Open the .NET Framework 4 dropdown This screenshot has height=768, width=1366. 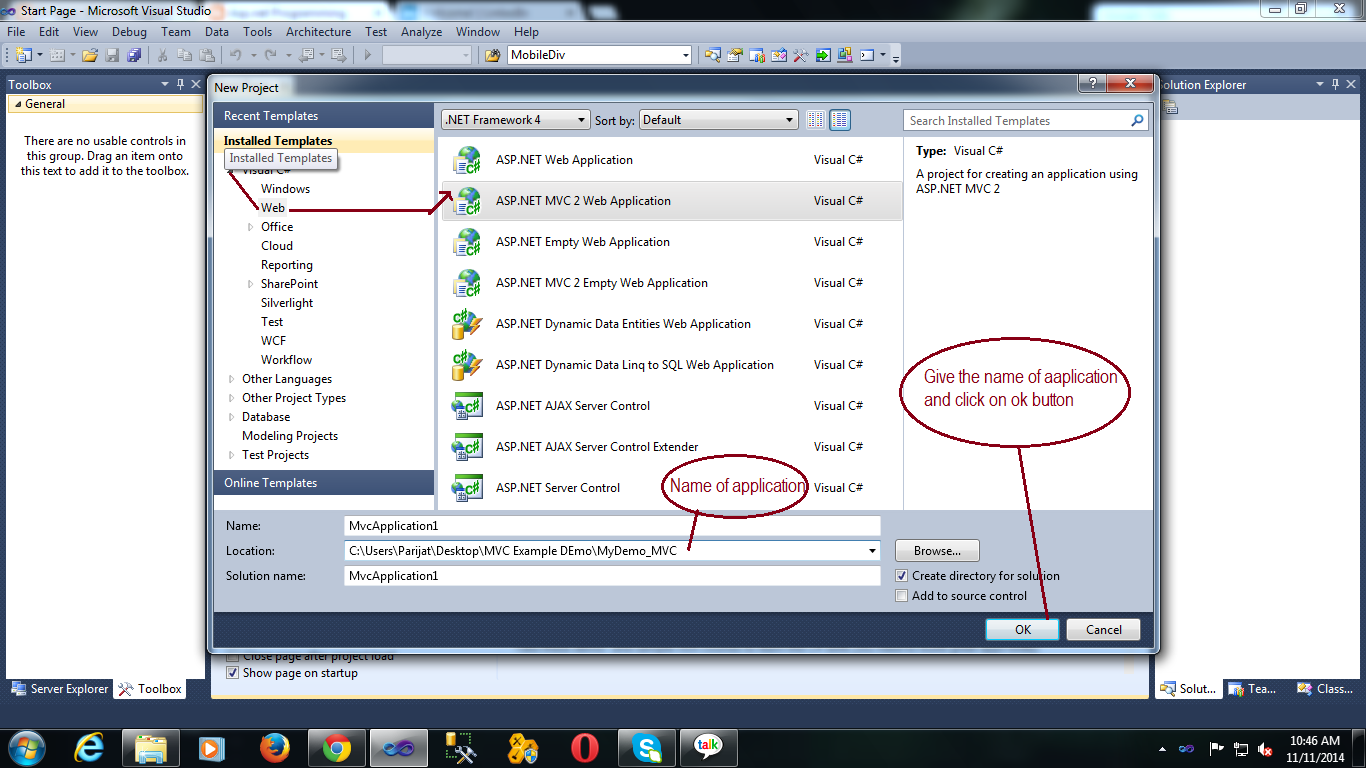pos(516,120)
